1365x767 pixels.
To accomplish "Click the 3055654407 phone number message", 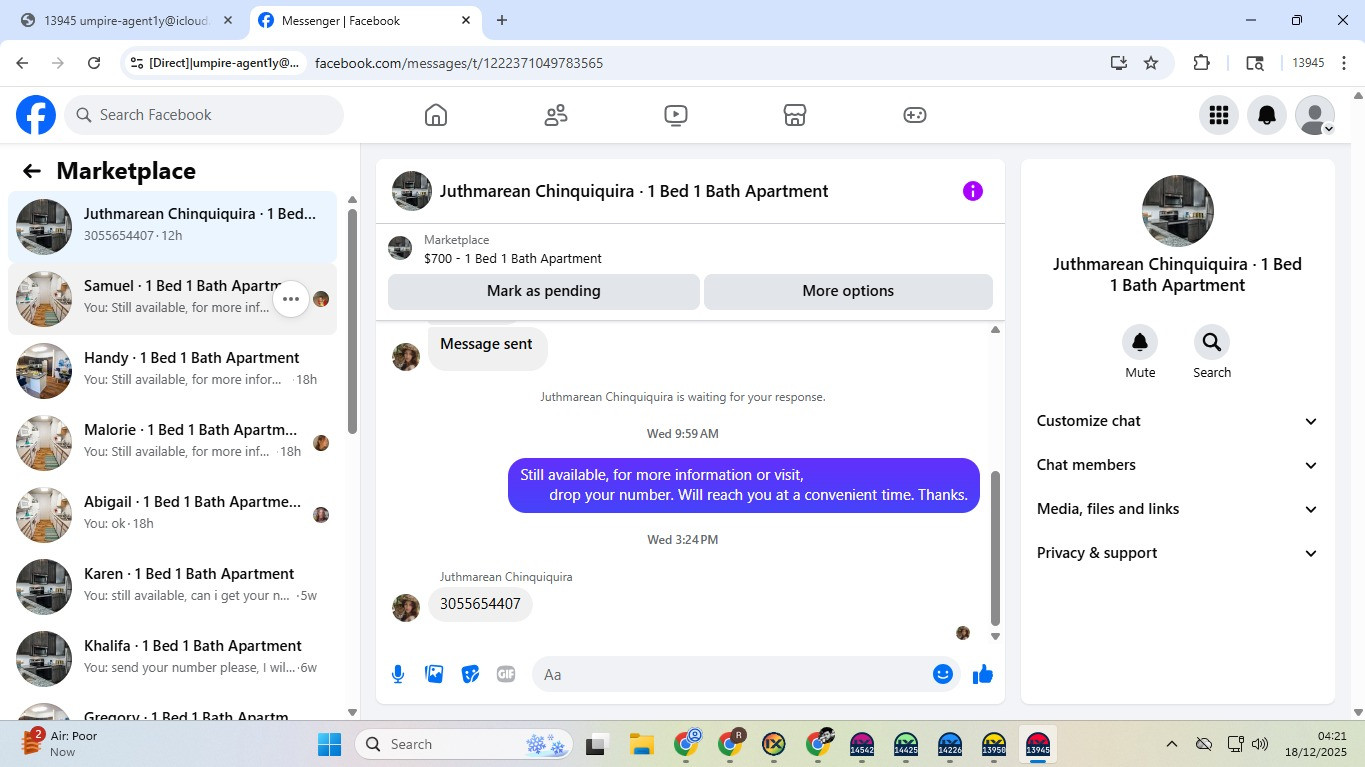I will coord(480,604).
